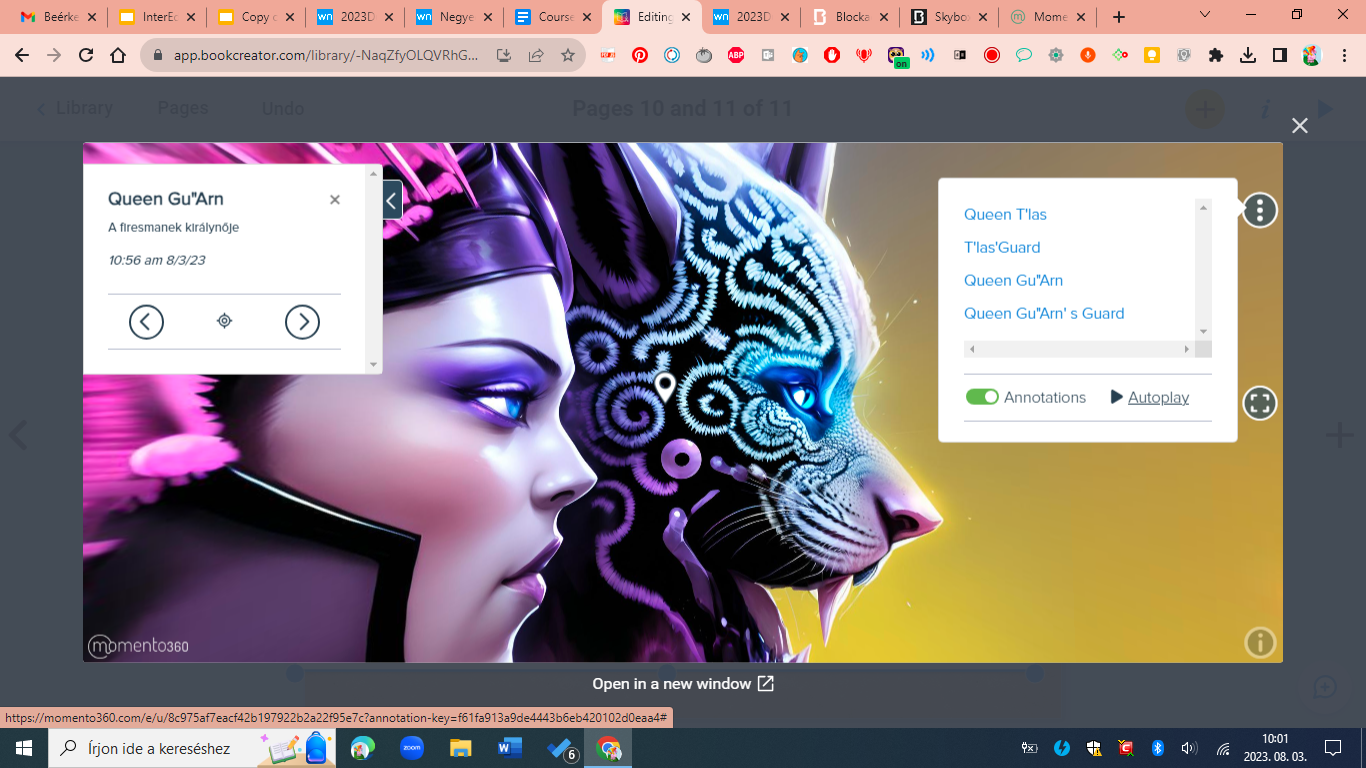Close the Queen Gu"Arn annotation panel
The image size is (1366, 768).
335,200
